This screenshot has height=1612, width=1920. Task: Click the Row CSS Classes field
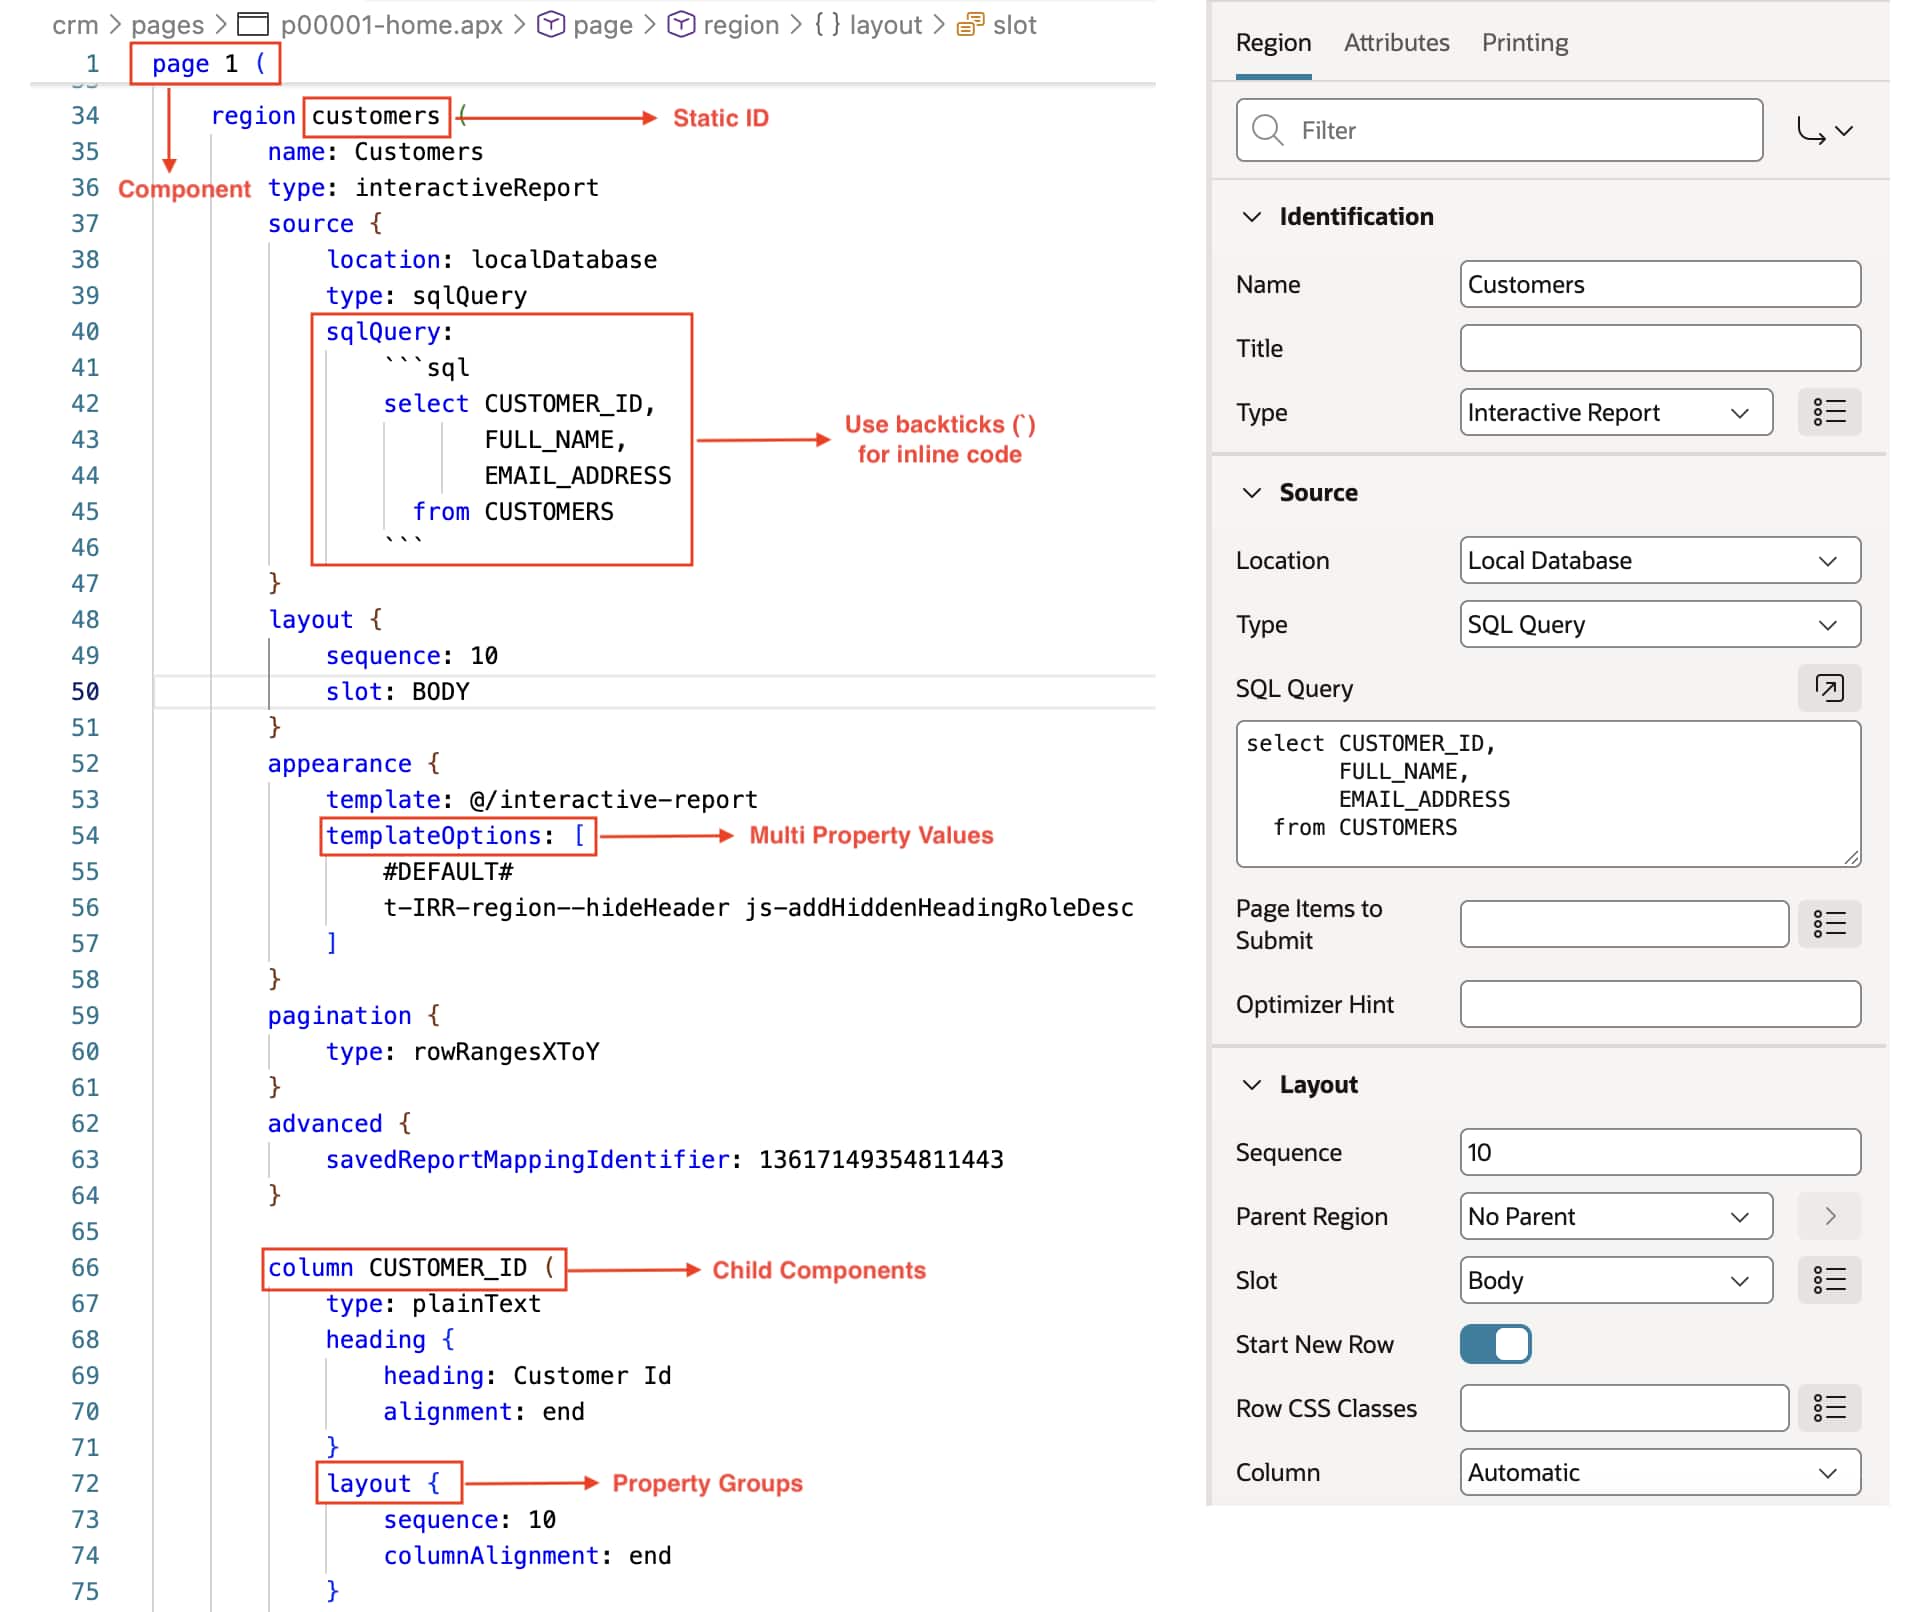[1624, 1408]
